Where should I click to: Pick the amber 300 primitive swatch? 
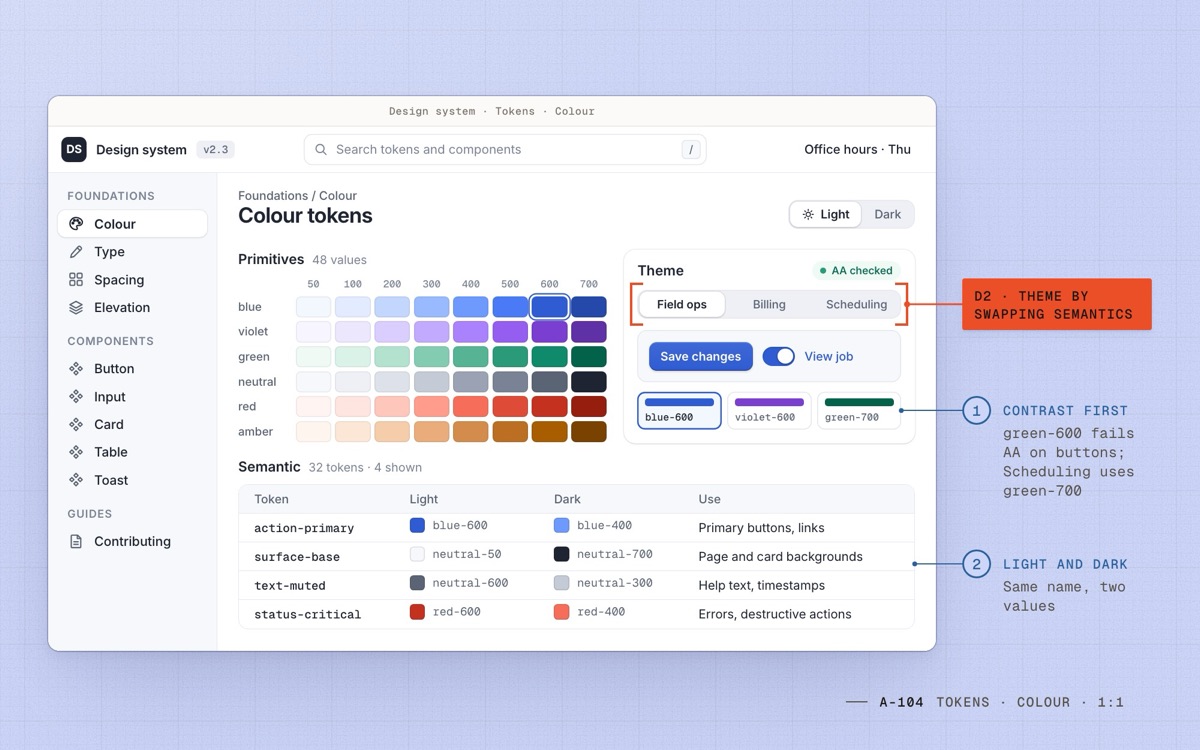pos(431,432)
